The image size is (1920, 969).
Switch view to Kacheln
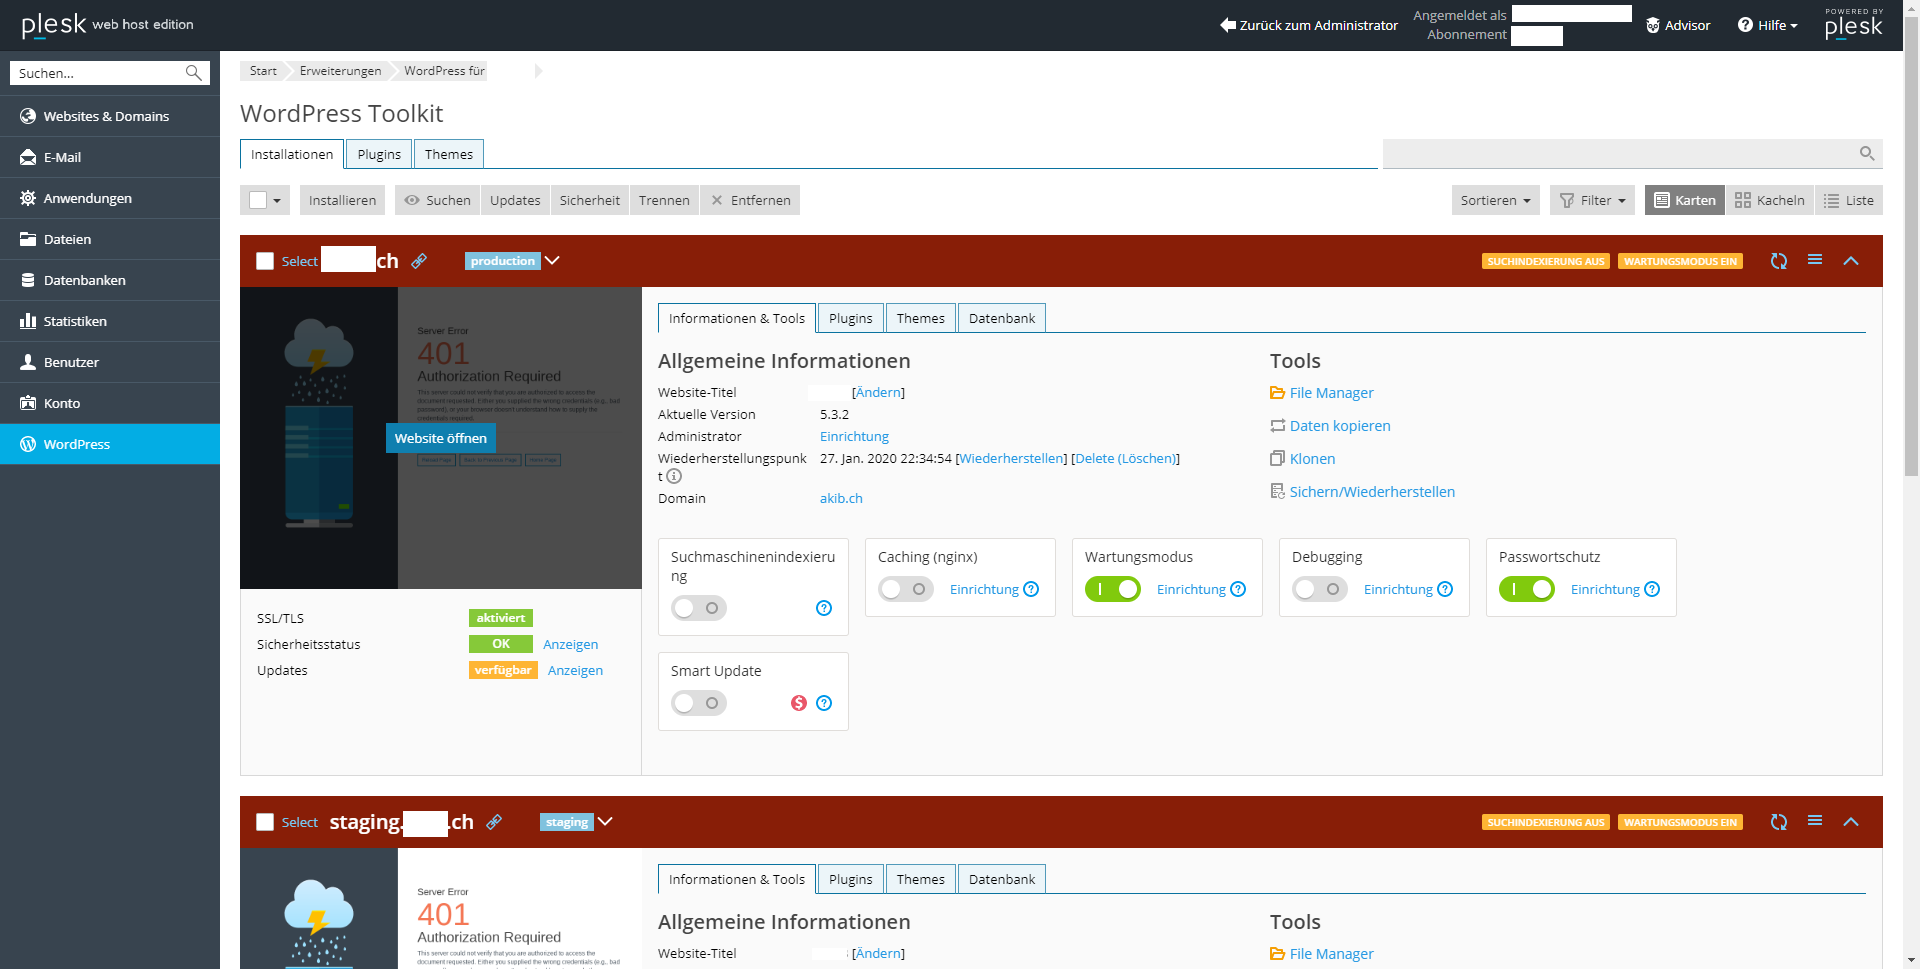pos(1770,200)
